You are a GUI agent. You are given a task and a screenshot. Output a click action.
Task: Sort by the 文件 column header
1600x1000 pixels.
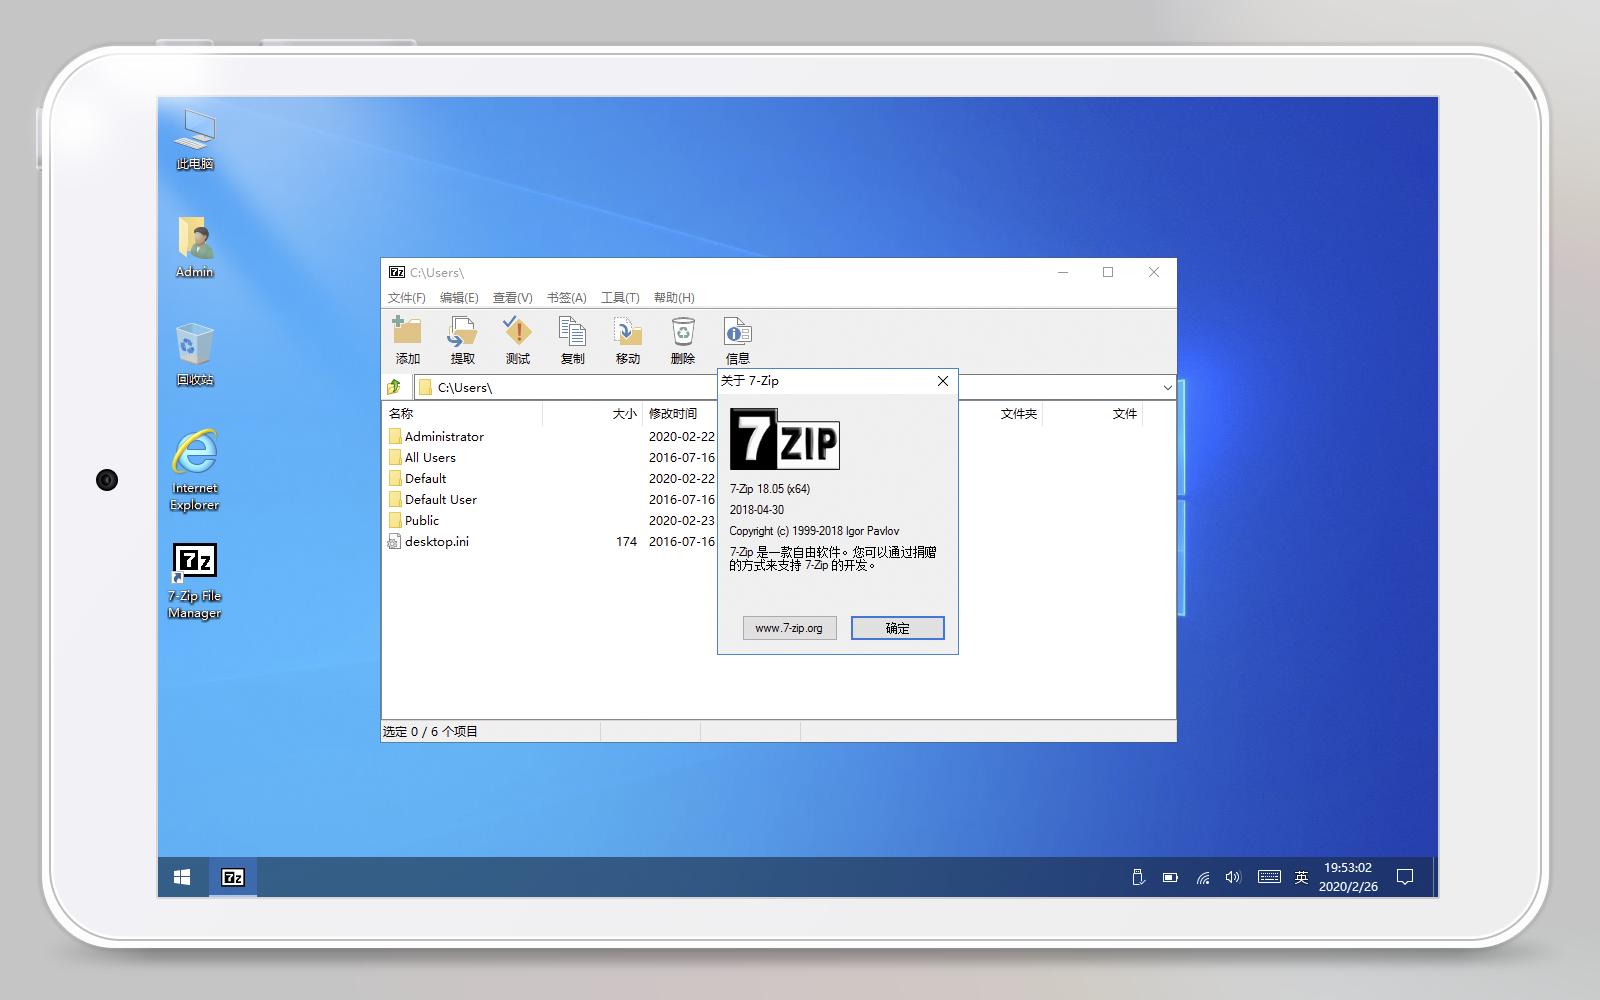(1093, 413)
